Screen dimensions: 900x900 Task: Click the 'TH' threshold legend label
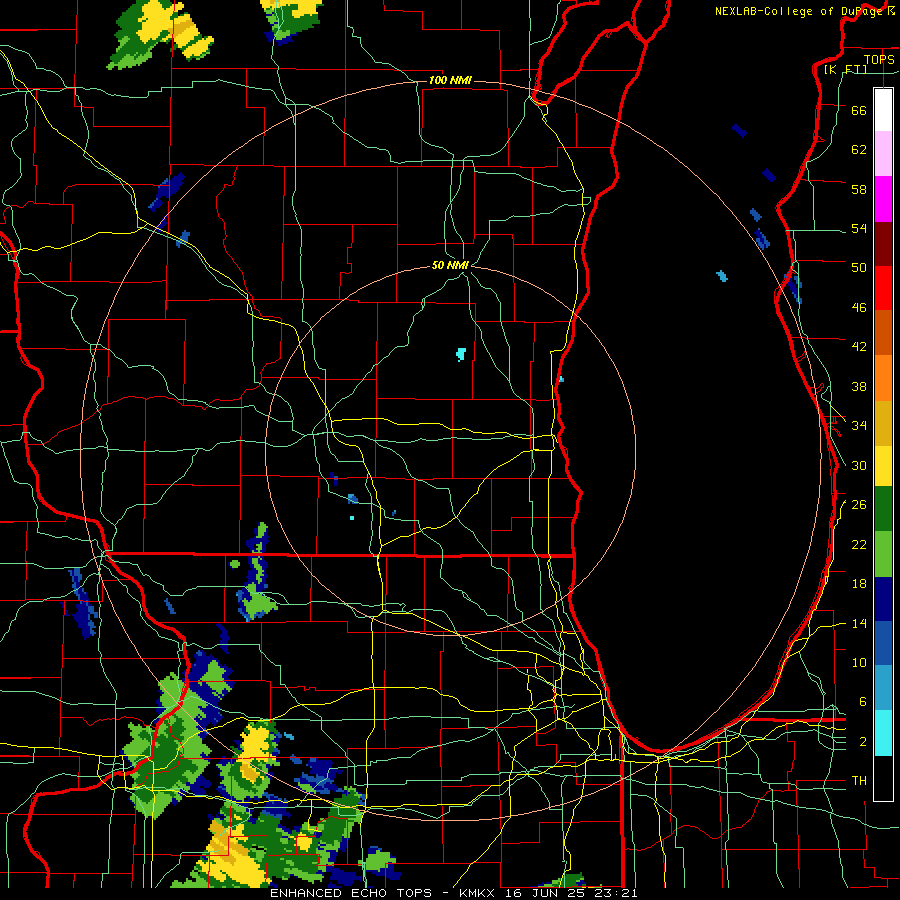(859, 780)
